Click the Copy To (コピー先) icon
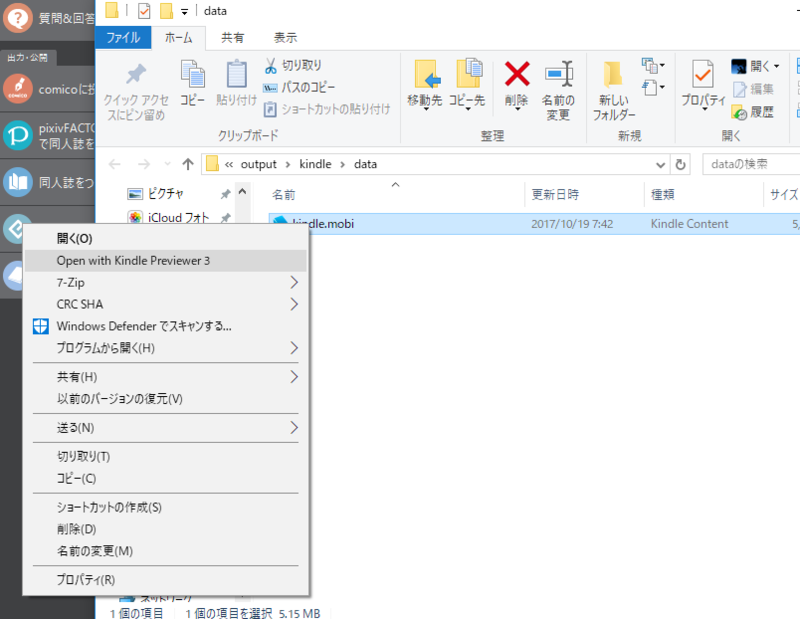Viewport: 800px width, 619px height. (469, 73)
